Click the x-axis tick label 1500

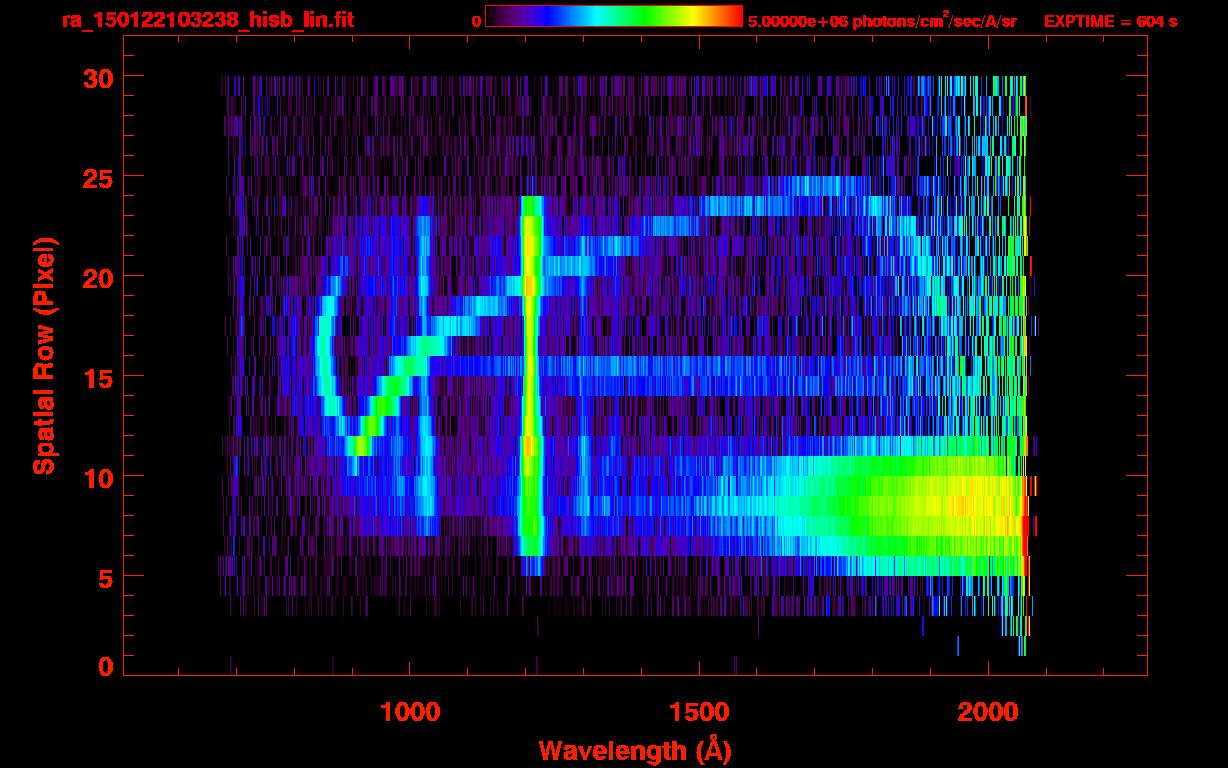[x=699, y=713]
